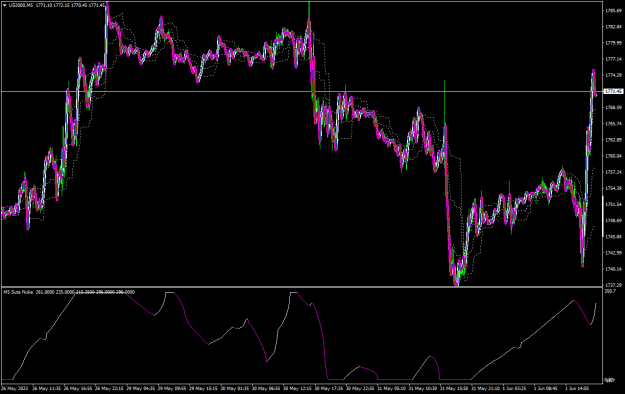Image resolution: width=625 pixels, height=394 pixels.
Task: Click the 1 Jun 03:25 time label
Action: pos(516,388)
